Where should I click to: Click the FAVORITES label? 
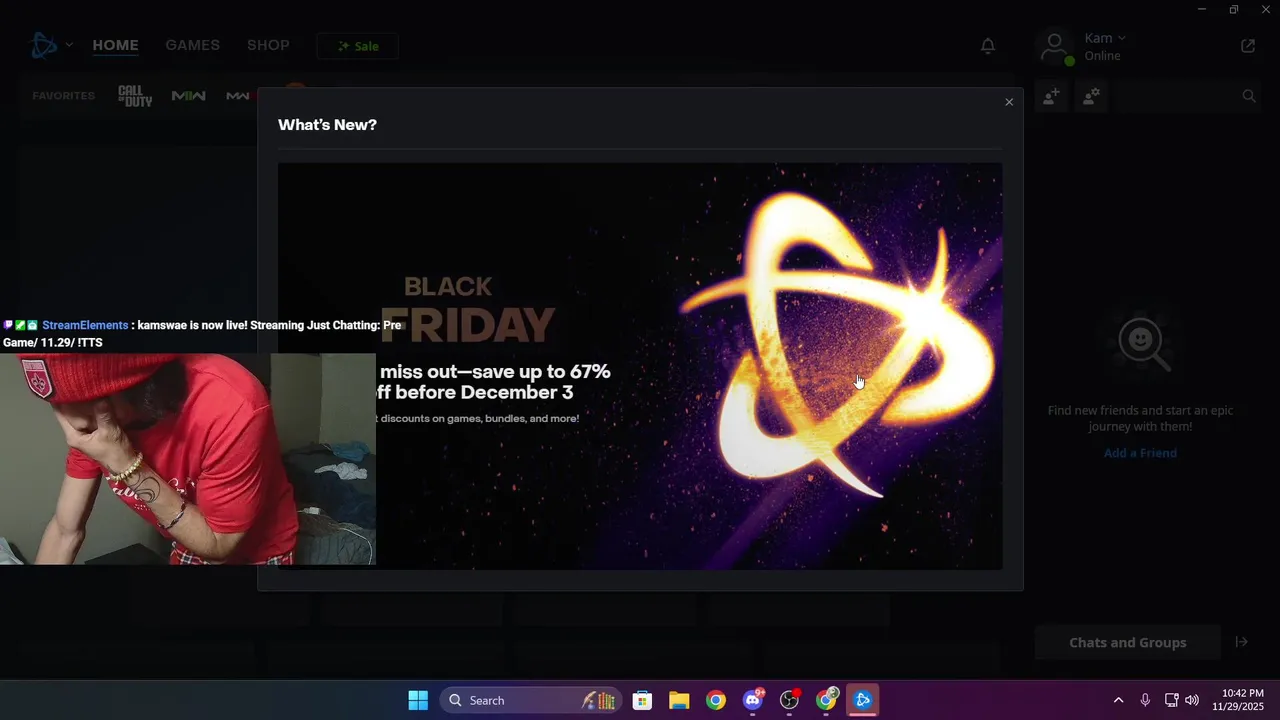pos(63,96)
